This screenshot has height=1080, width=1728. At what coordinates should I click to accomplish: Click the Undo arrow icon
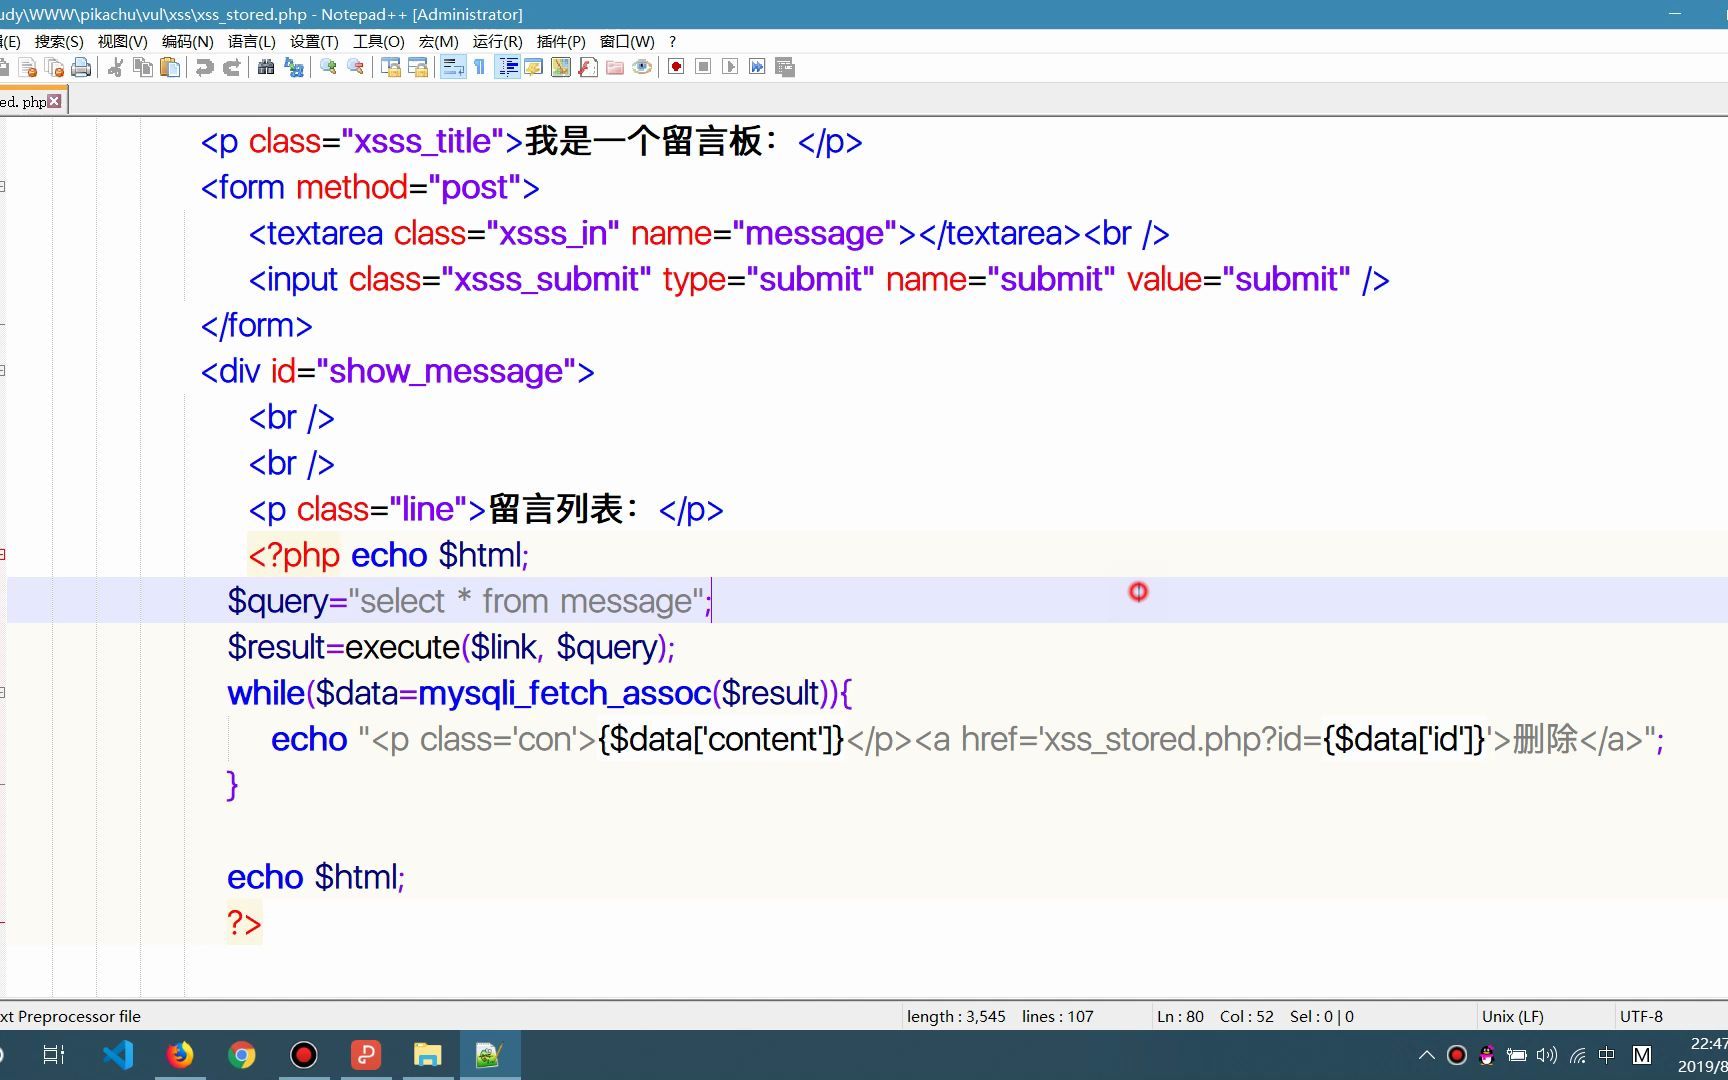[x=204, y=67]
